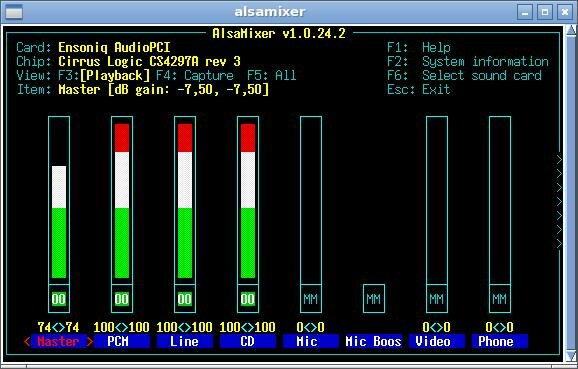
Task: Click the scrollbar down arrow
Action: pos(571,355)
